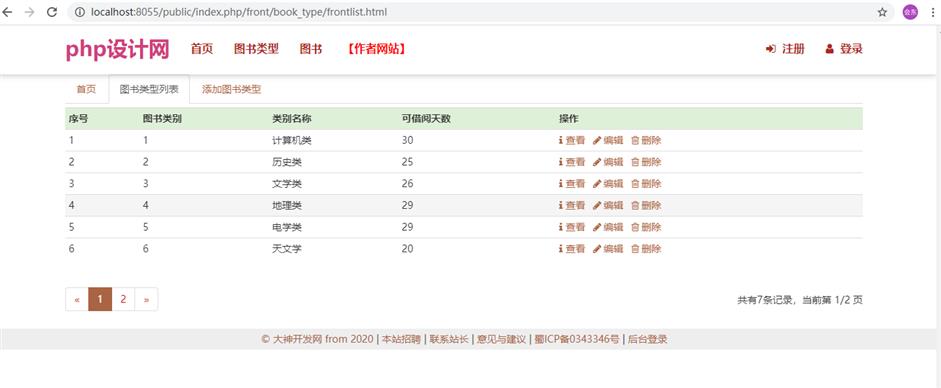Click the previous page « button
Viewport: 941px width, 388px height.
tap(77, 299)
